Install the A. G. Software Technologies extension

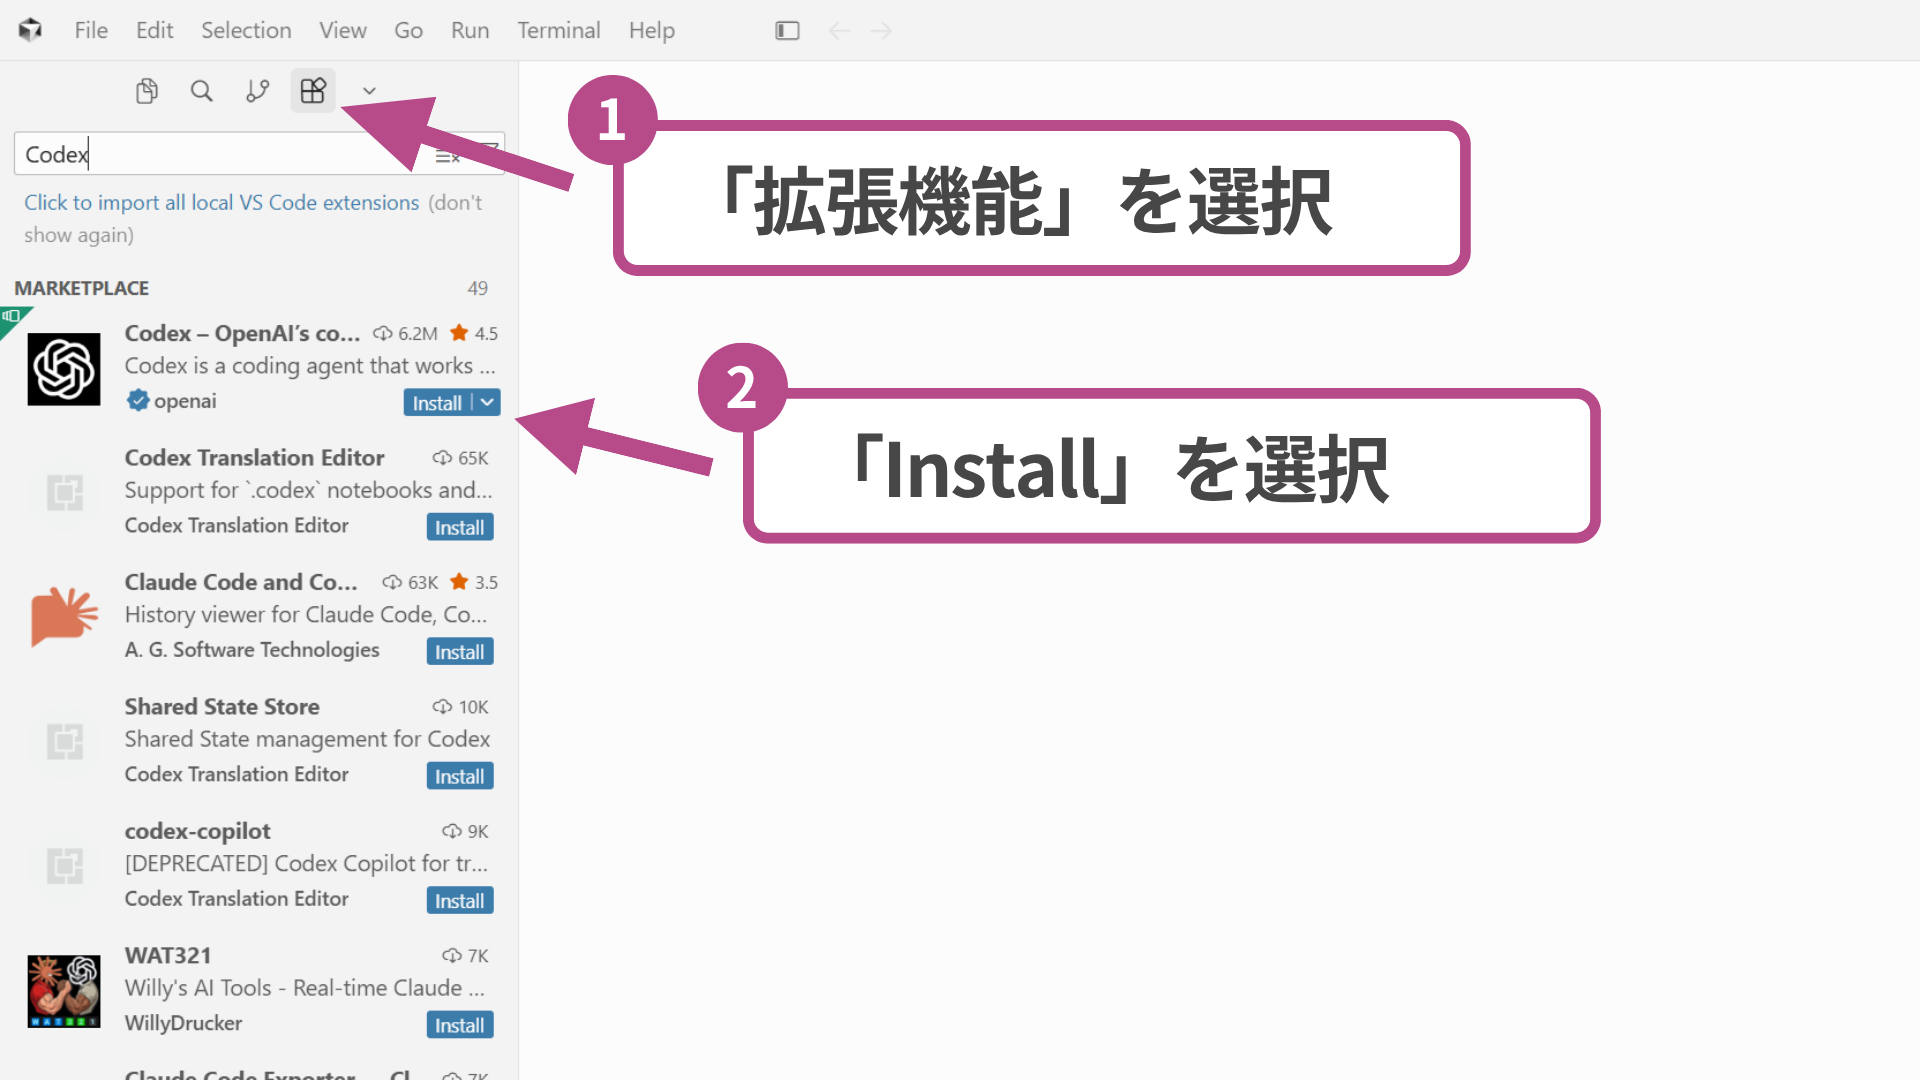point(460,652)
